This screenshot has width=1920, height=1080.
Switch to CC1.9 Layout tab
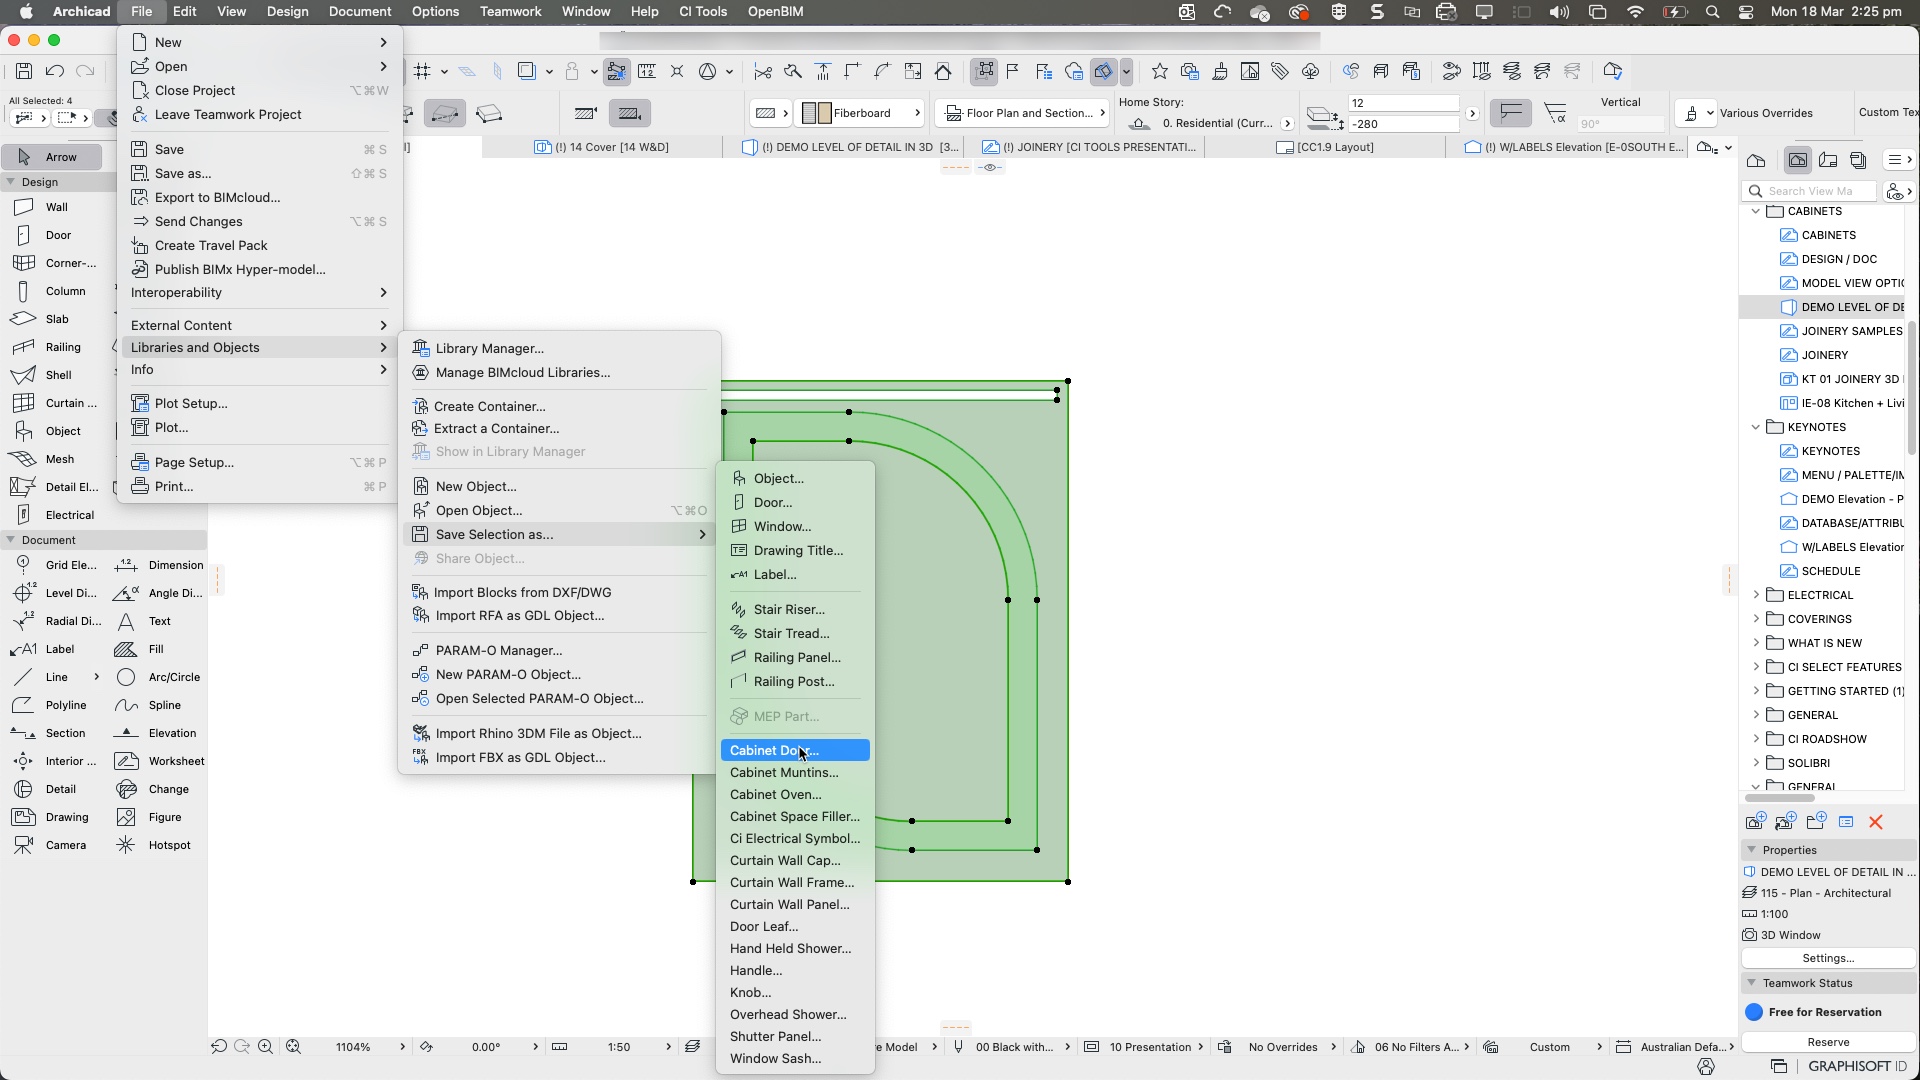1325,147
